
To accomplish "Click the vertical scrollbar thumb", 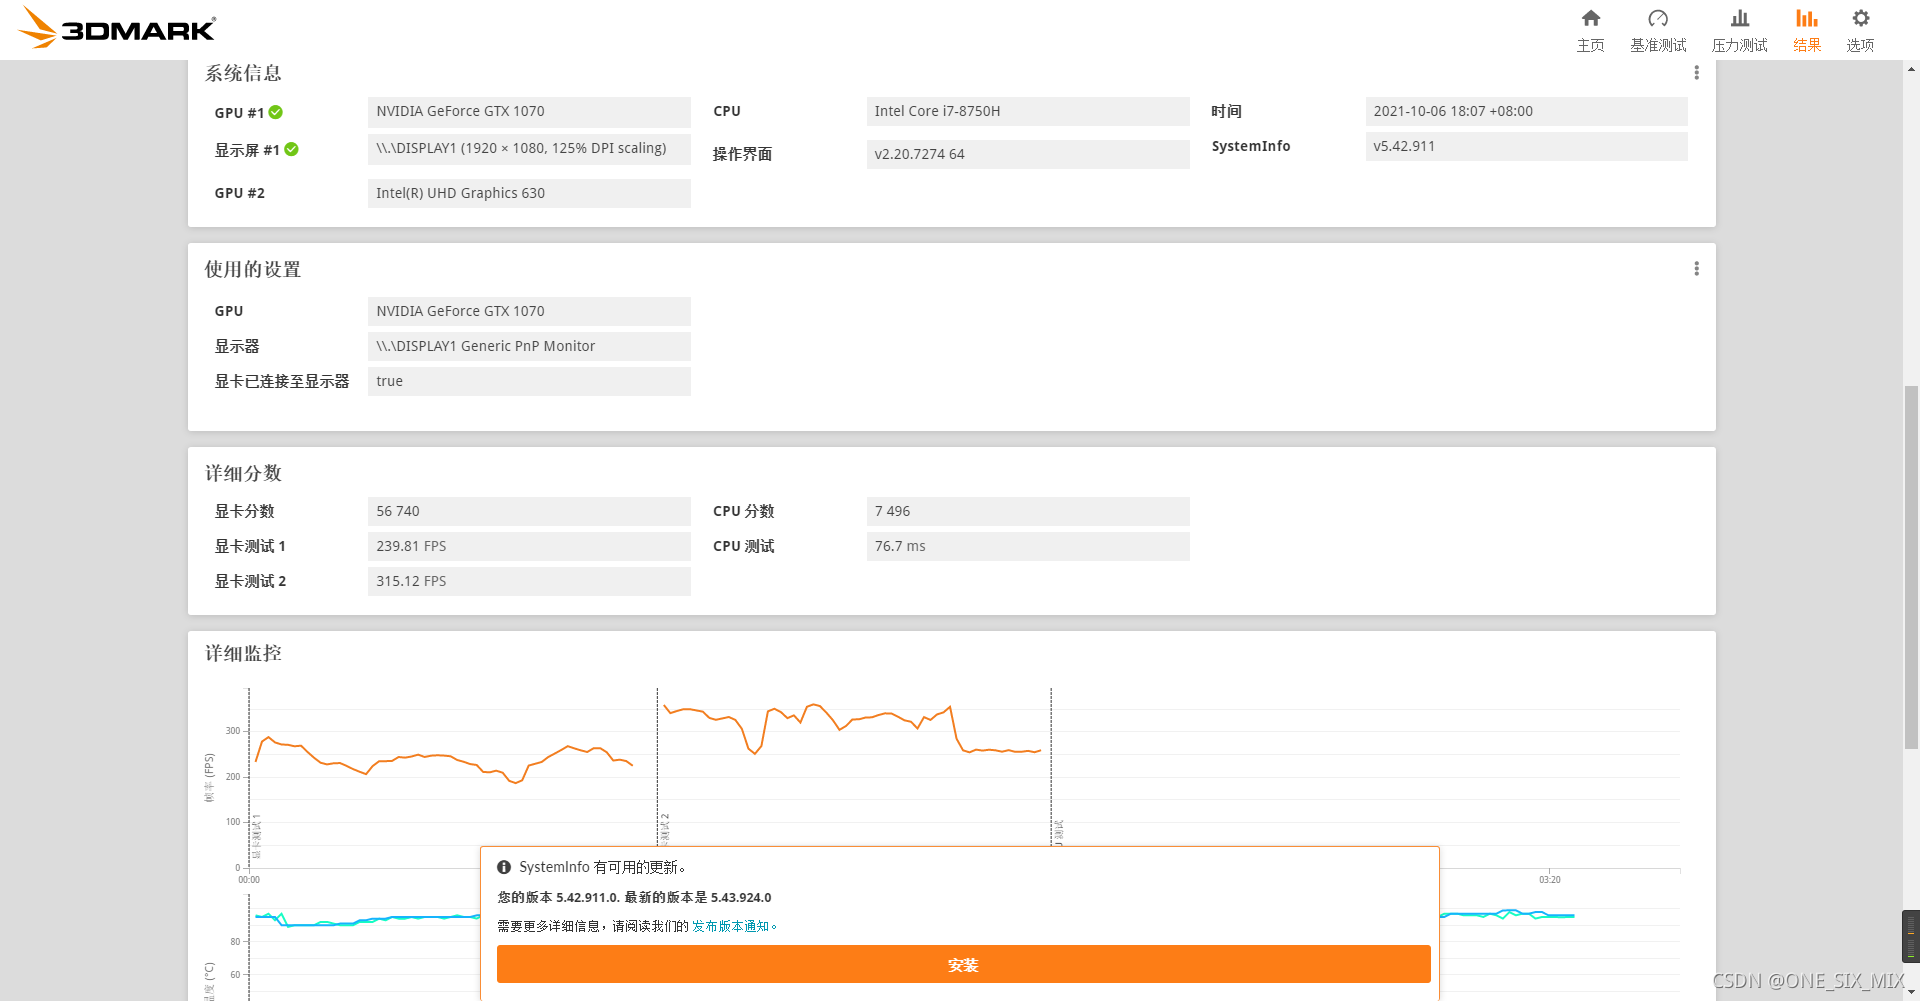I will click(x=1911, y=566).
